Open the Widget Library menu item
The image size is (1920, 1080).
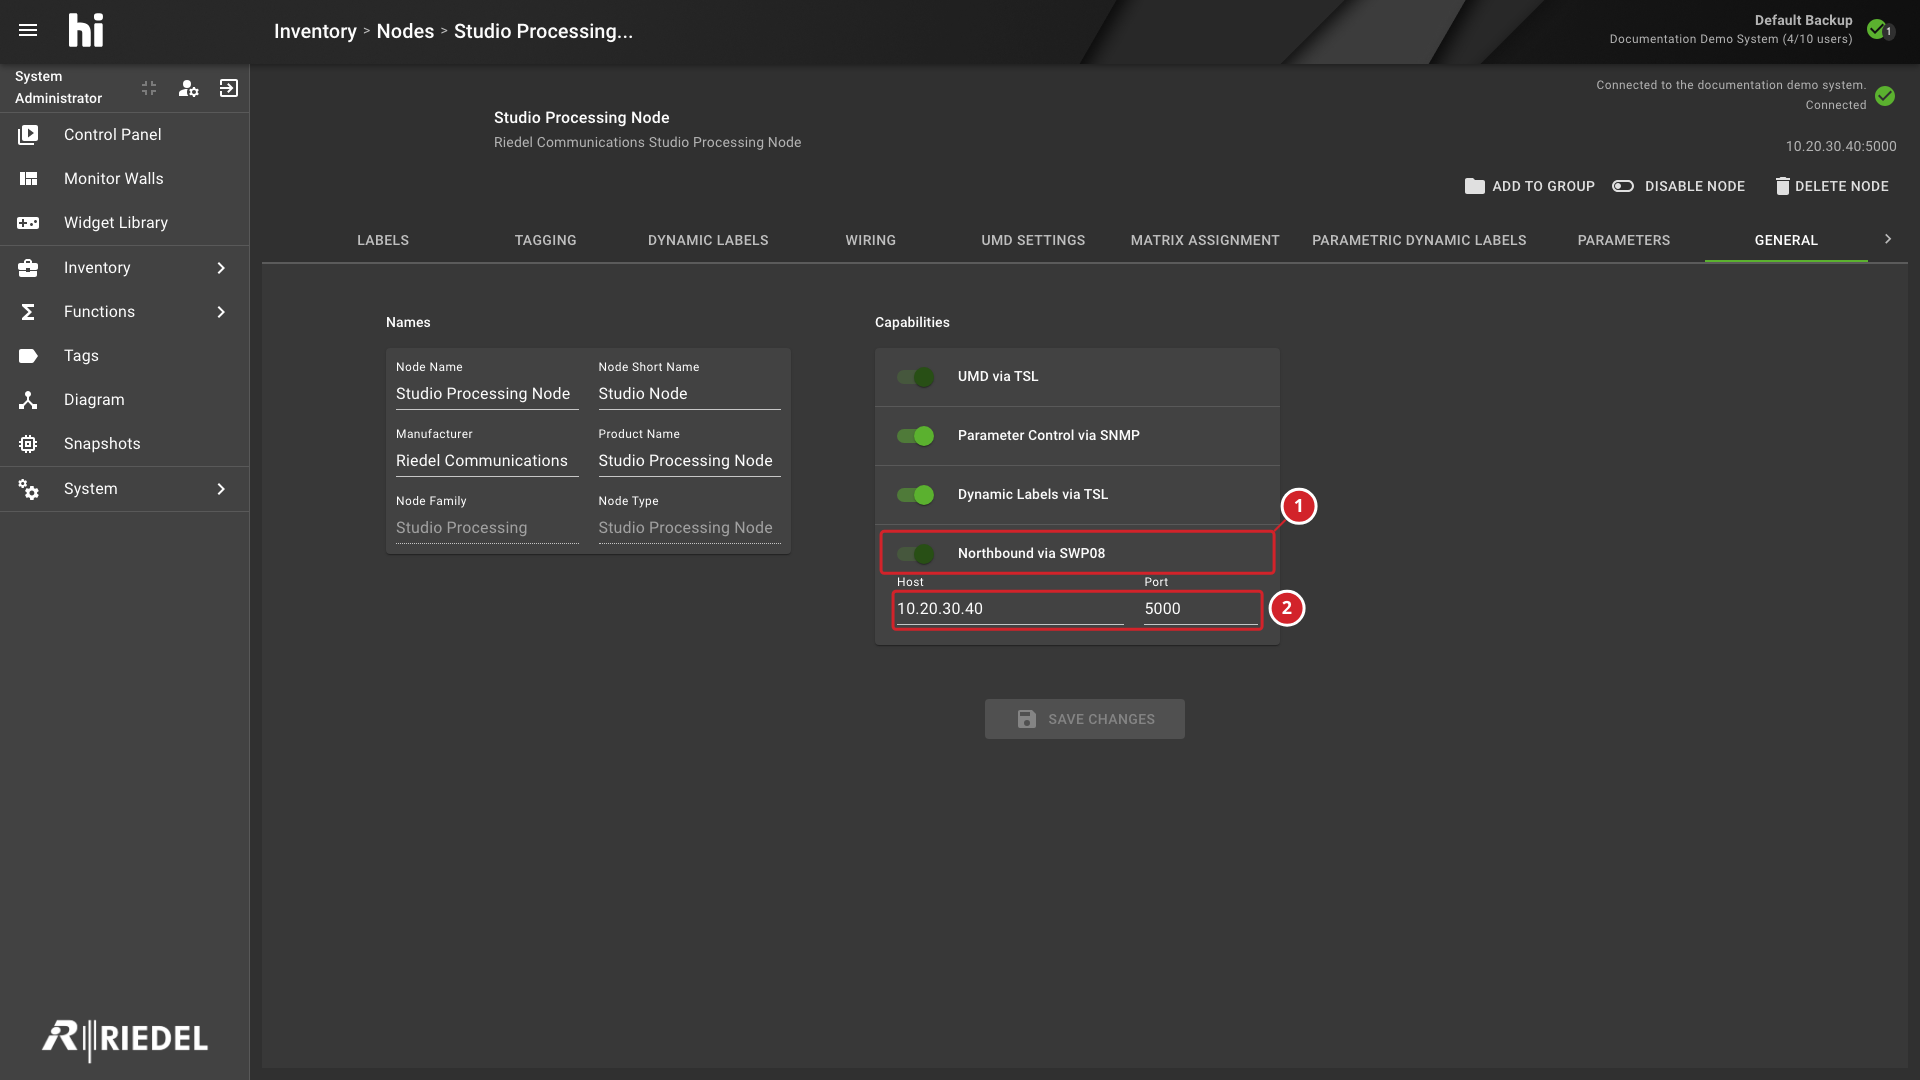coord(124,222)
